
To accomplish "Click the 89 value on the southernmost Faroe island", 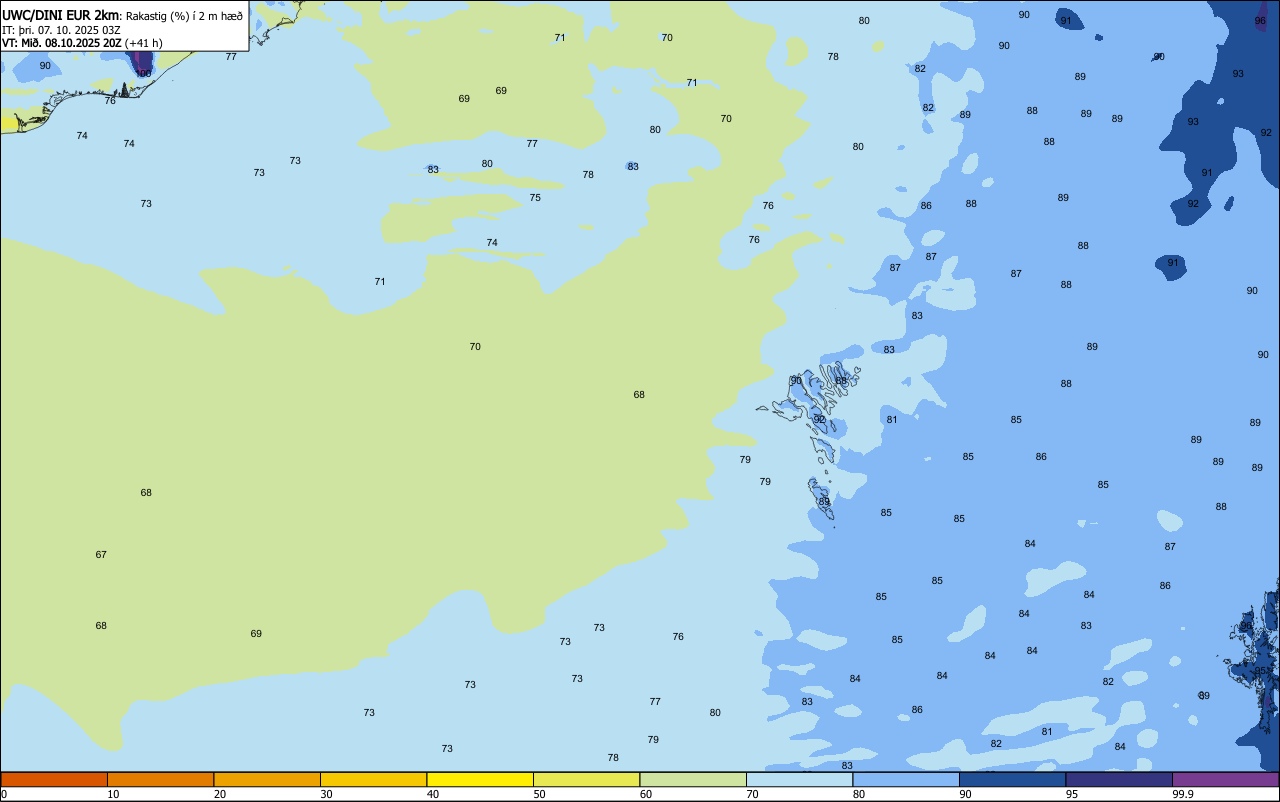I will (x=824, y=501).
